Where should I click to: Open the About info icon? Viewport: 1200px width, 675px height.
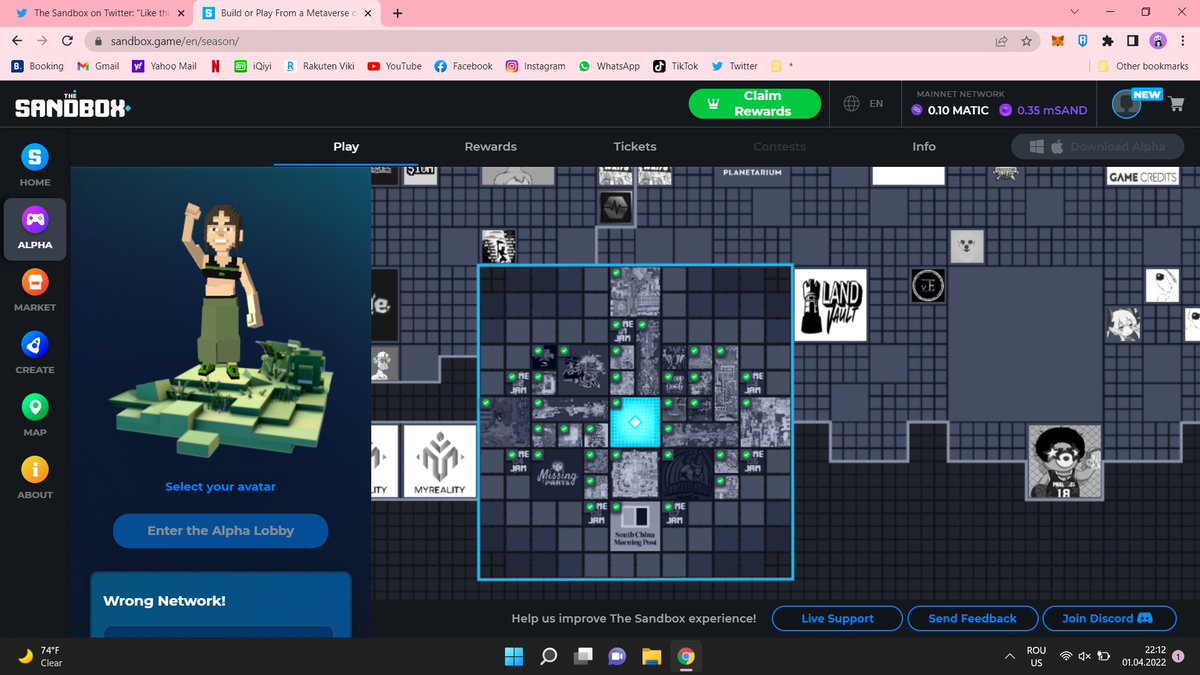[x=35, y=469]
